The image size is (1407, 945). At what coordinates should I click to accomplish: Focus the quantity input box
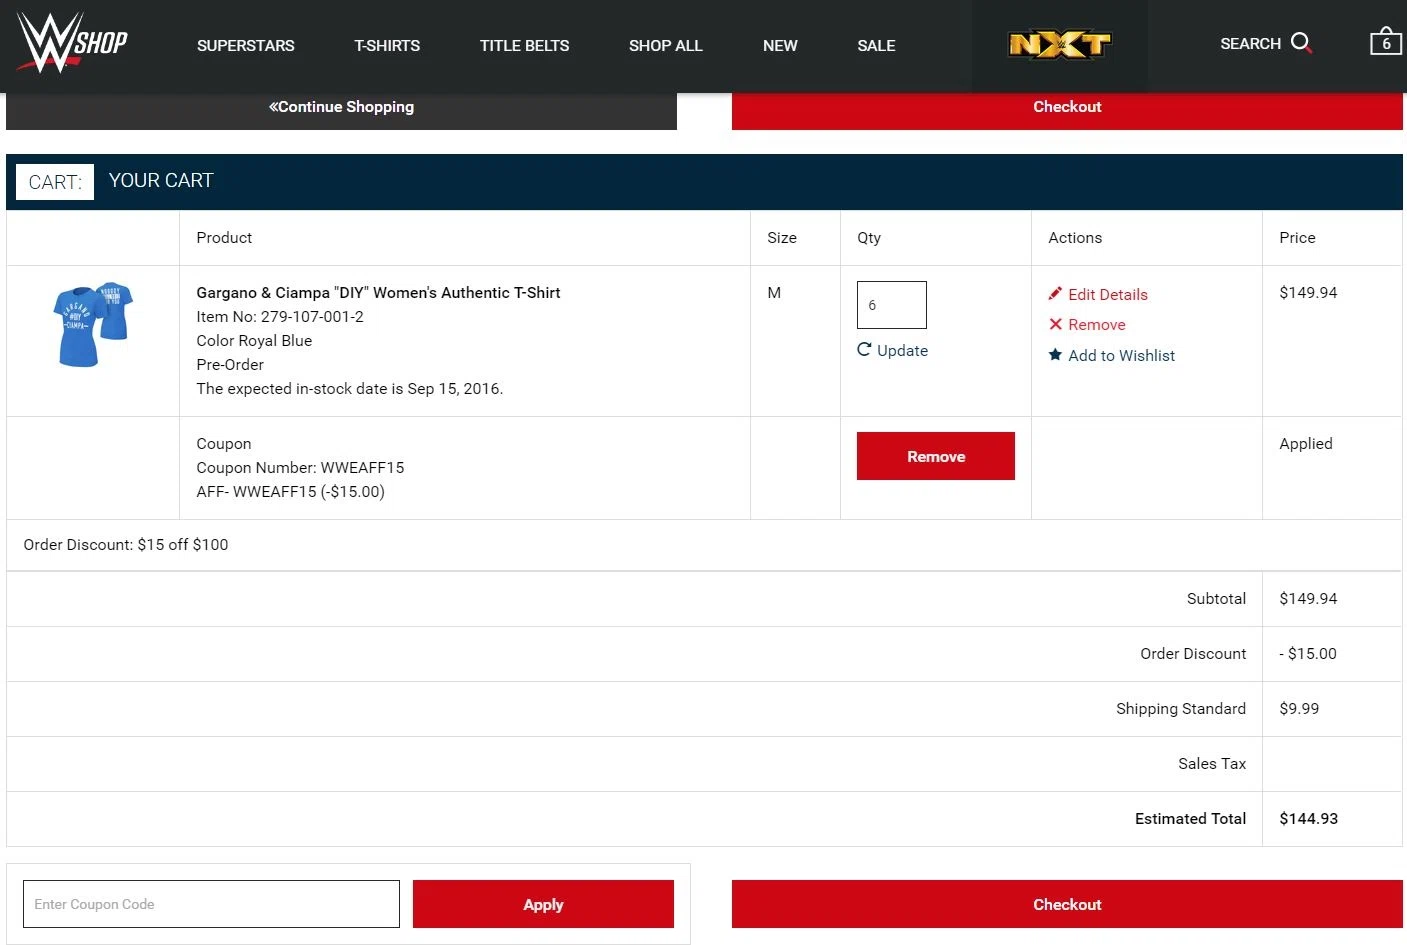pos(892,305)
